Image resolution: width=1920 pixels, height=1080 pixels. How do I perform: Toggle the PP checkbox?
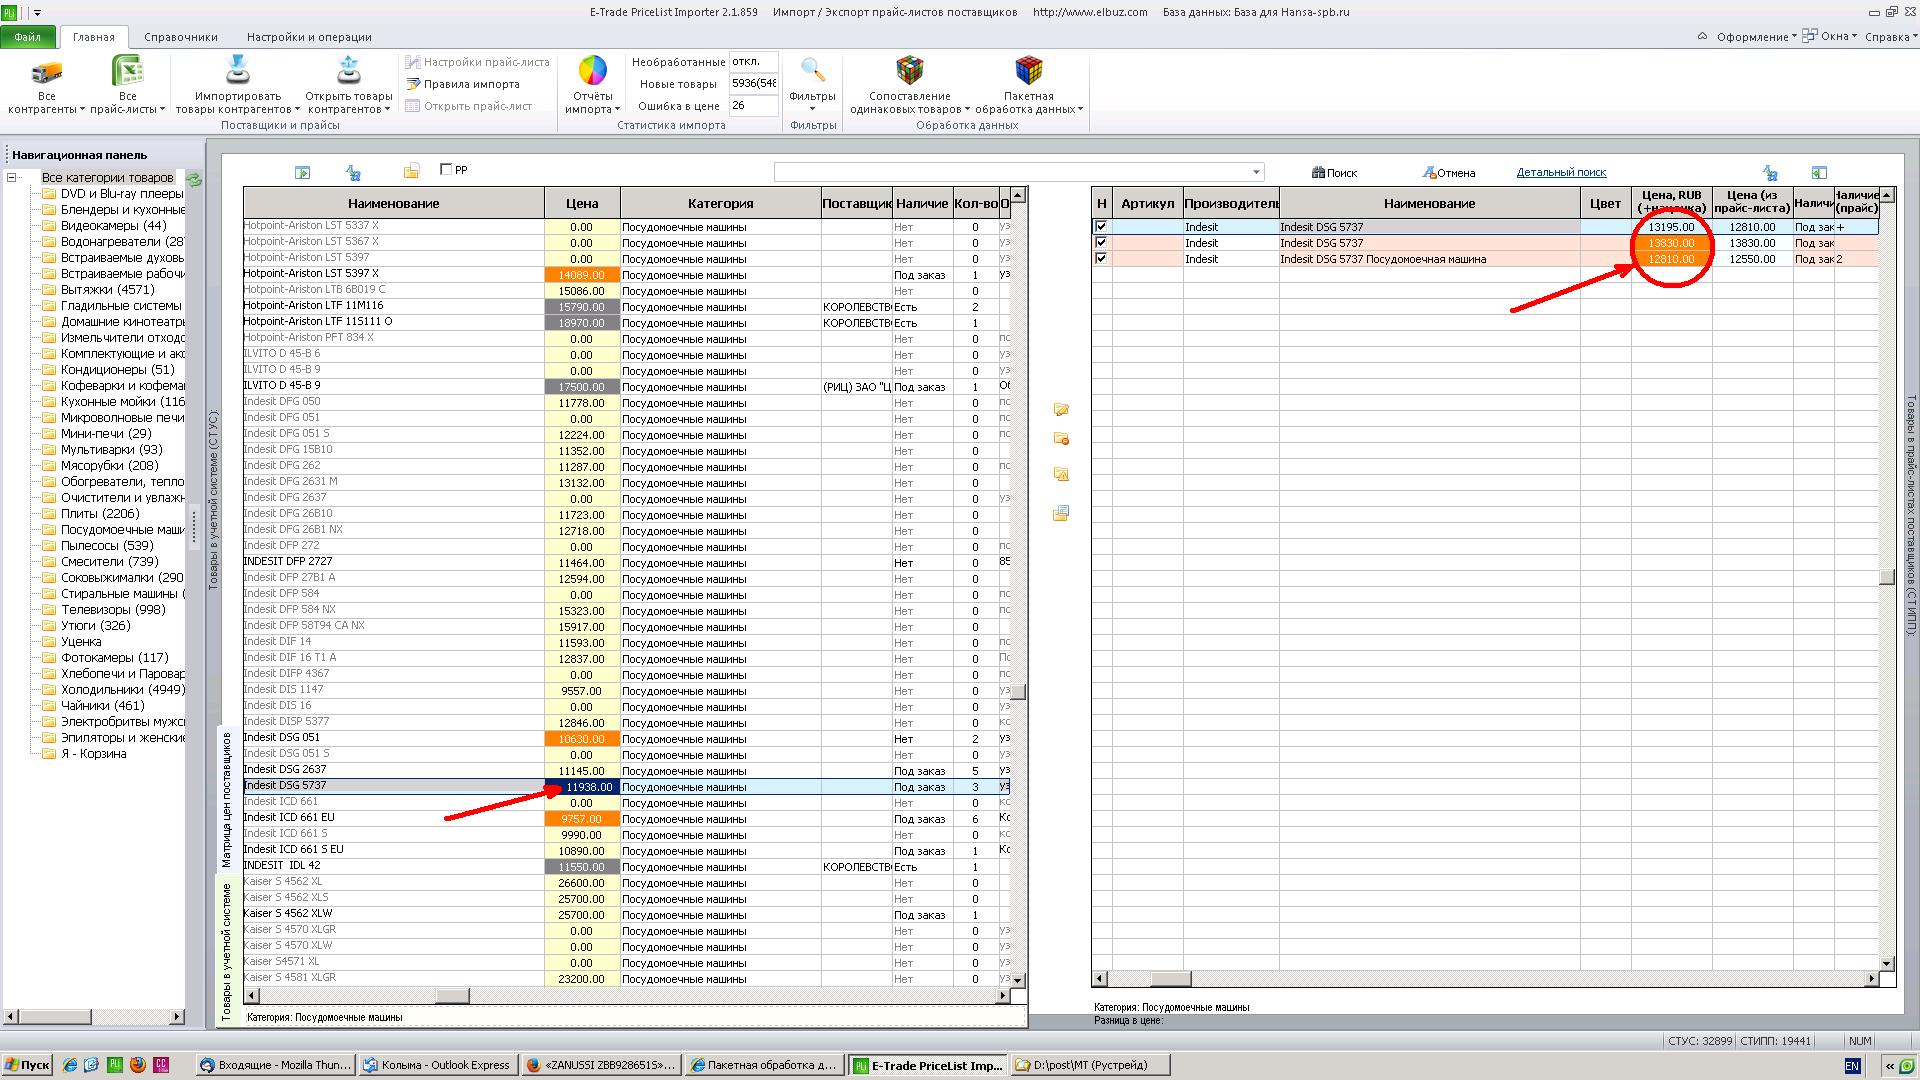click(446, 169)
